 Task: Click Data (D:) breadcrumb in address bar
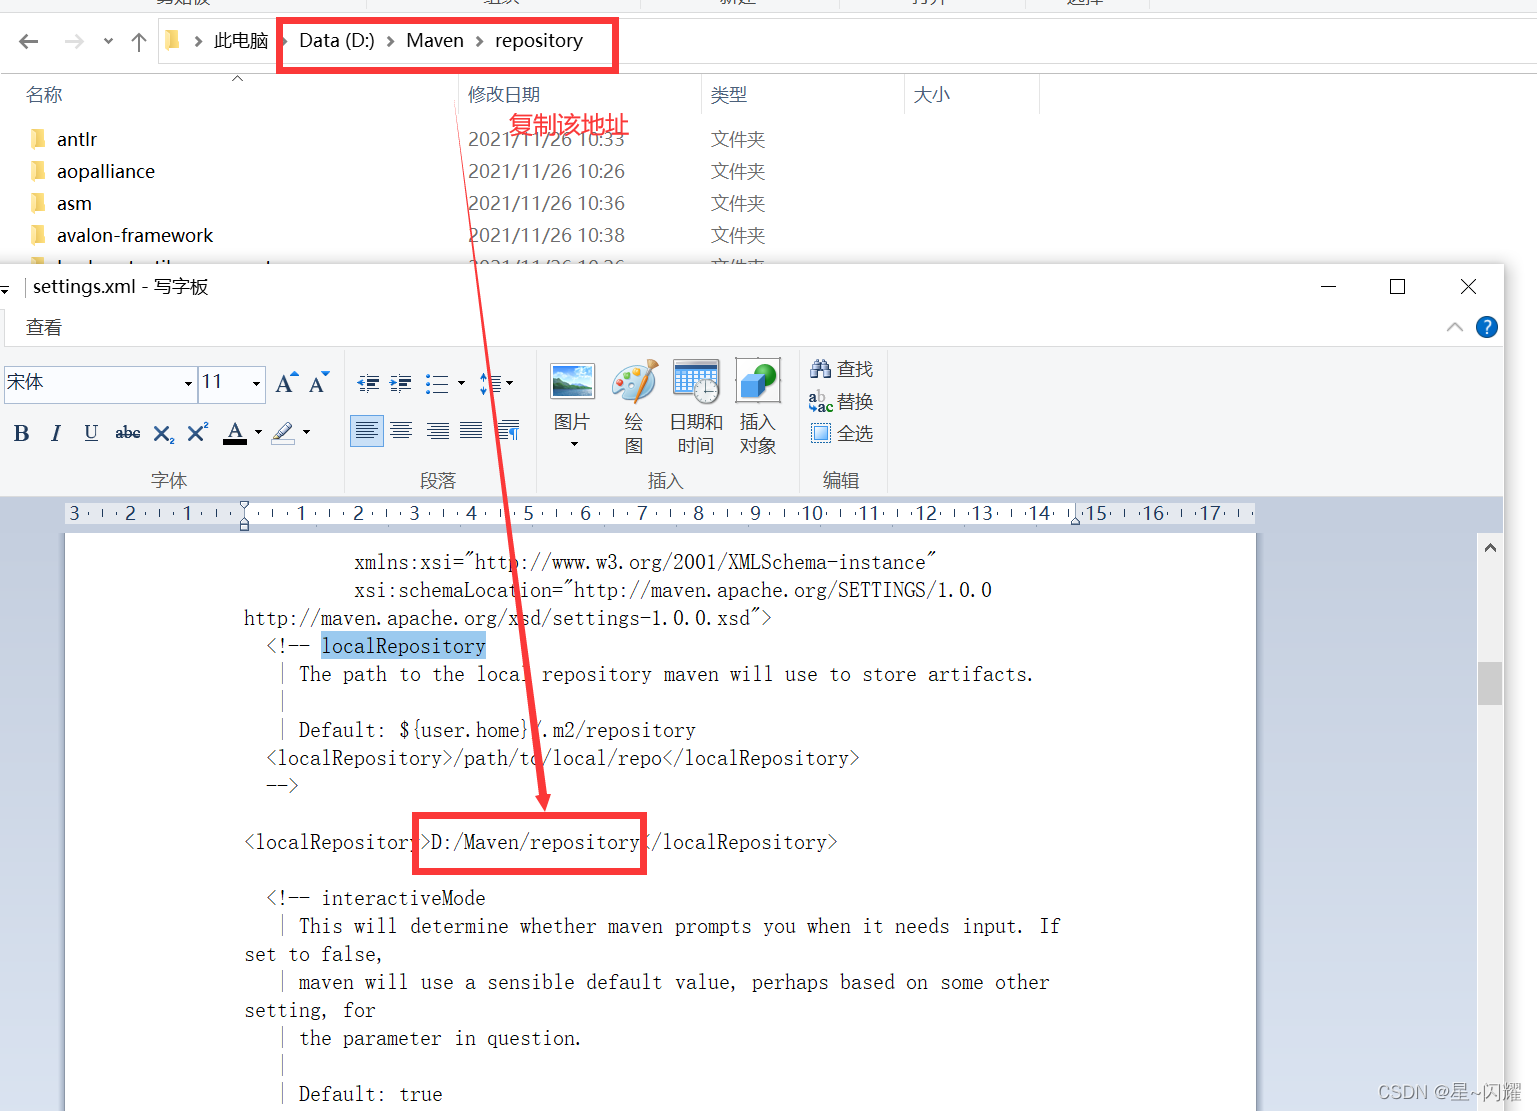click(337, 41)
